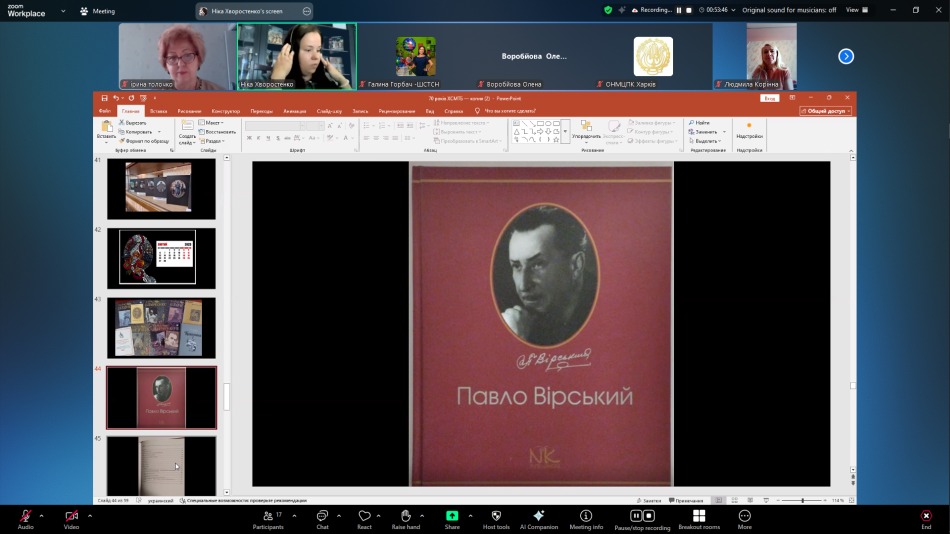Expand the Audio options caret
This screenshot has height=534, width=950.
pyautogui.click(x=44, y=516)
